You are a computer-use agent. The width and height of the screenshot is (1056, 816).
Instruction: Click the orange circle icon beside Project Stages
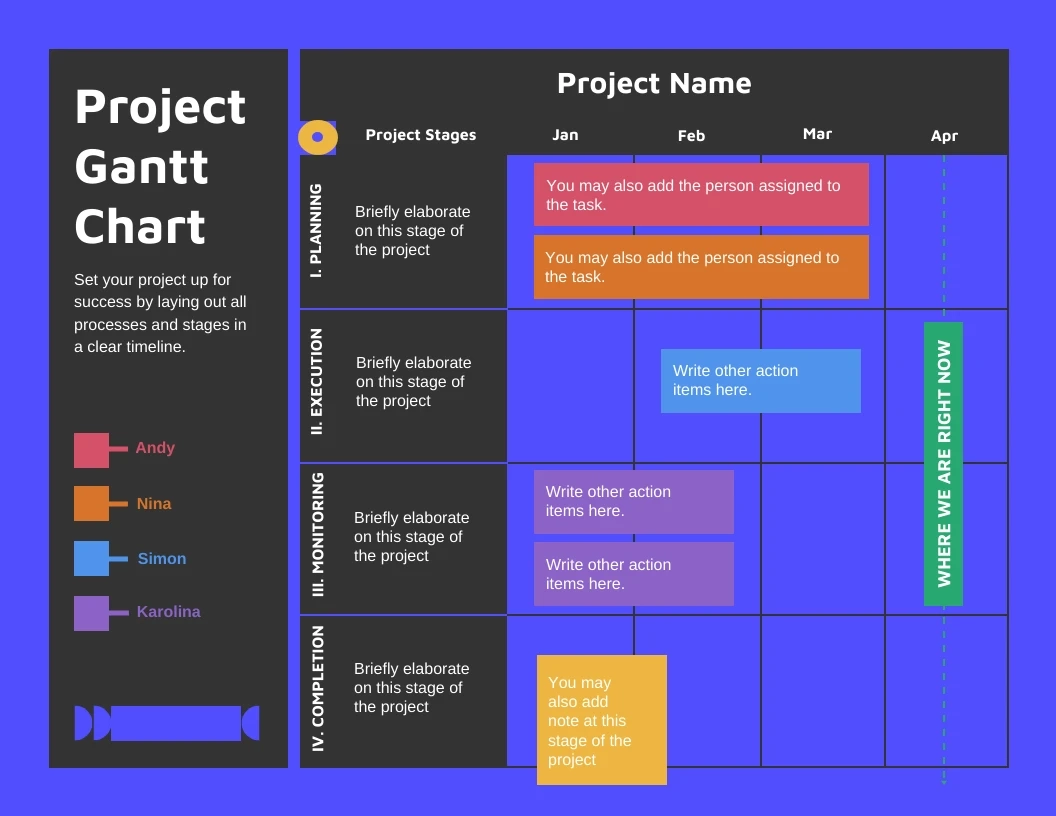[x=317, y=137]
